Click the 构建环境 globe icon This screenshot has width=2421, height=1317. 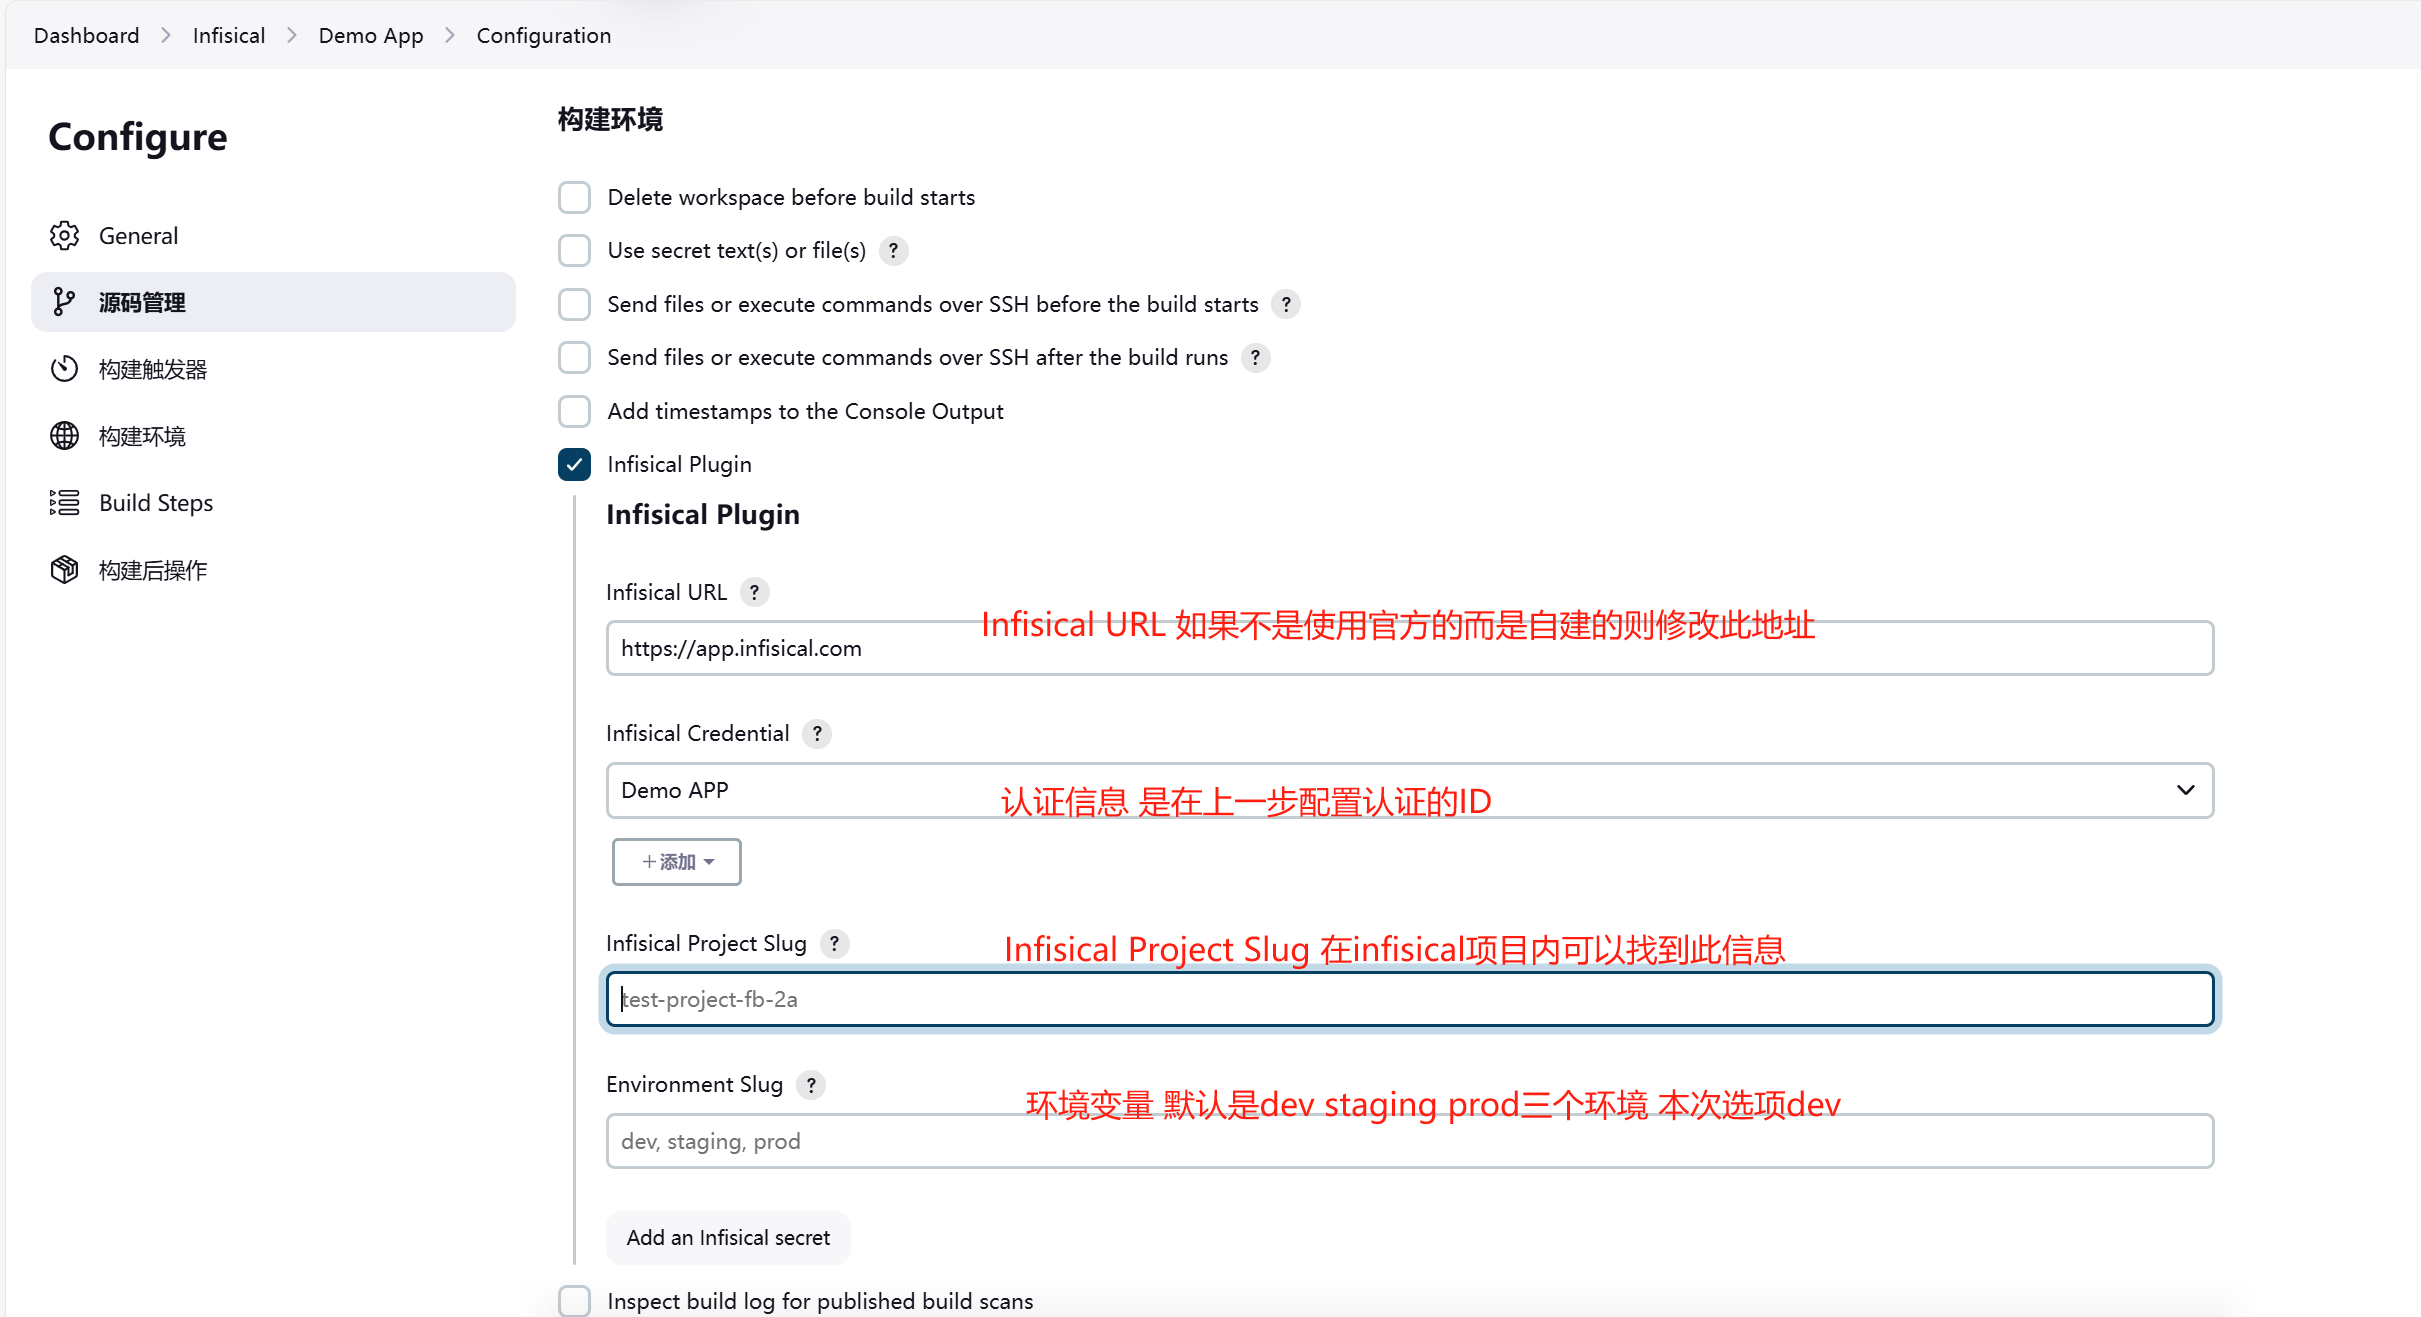(x=64, y=436)
